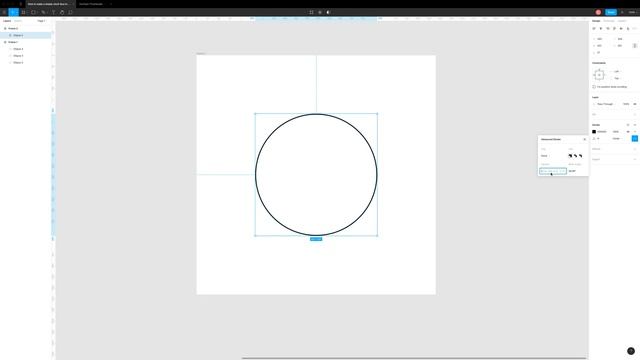This screenshot has height=360, width=640.
Task: Click the dashes input field
Action: pyautogui.click(x=553, y=171)
